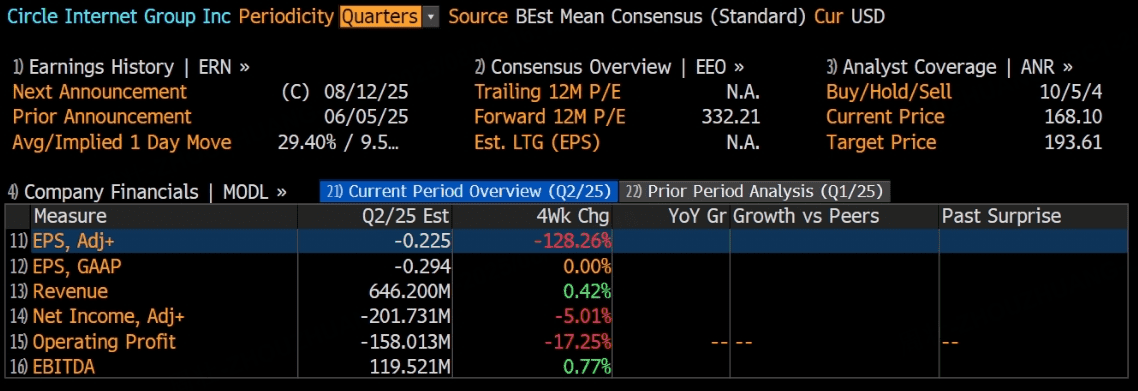
Task: Select the EBITDA measure row
Action: click(569, 366)
